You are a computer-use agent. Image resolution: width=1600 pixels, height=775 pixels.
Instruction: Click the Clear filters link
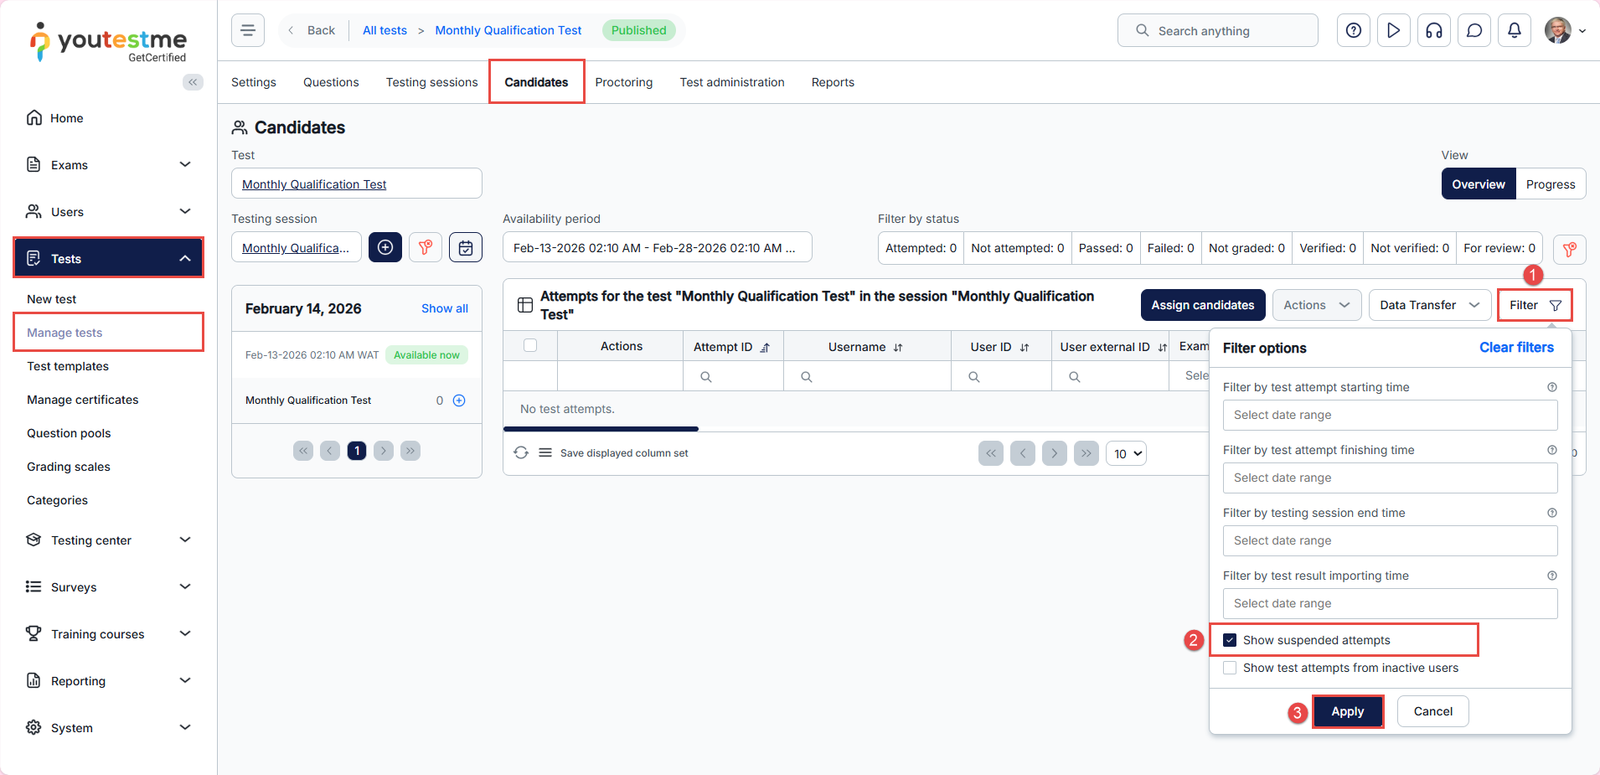point(1516,347)
